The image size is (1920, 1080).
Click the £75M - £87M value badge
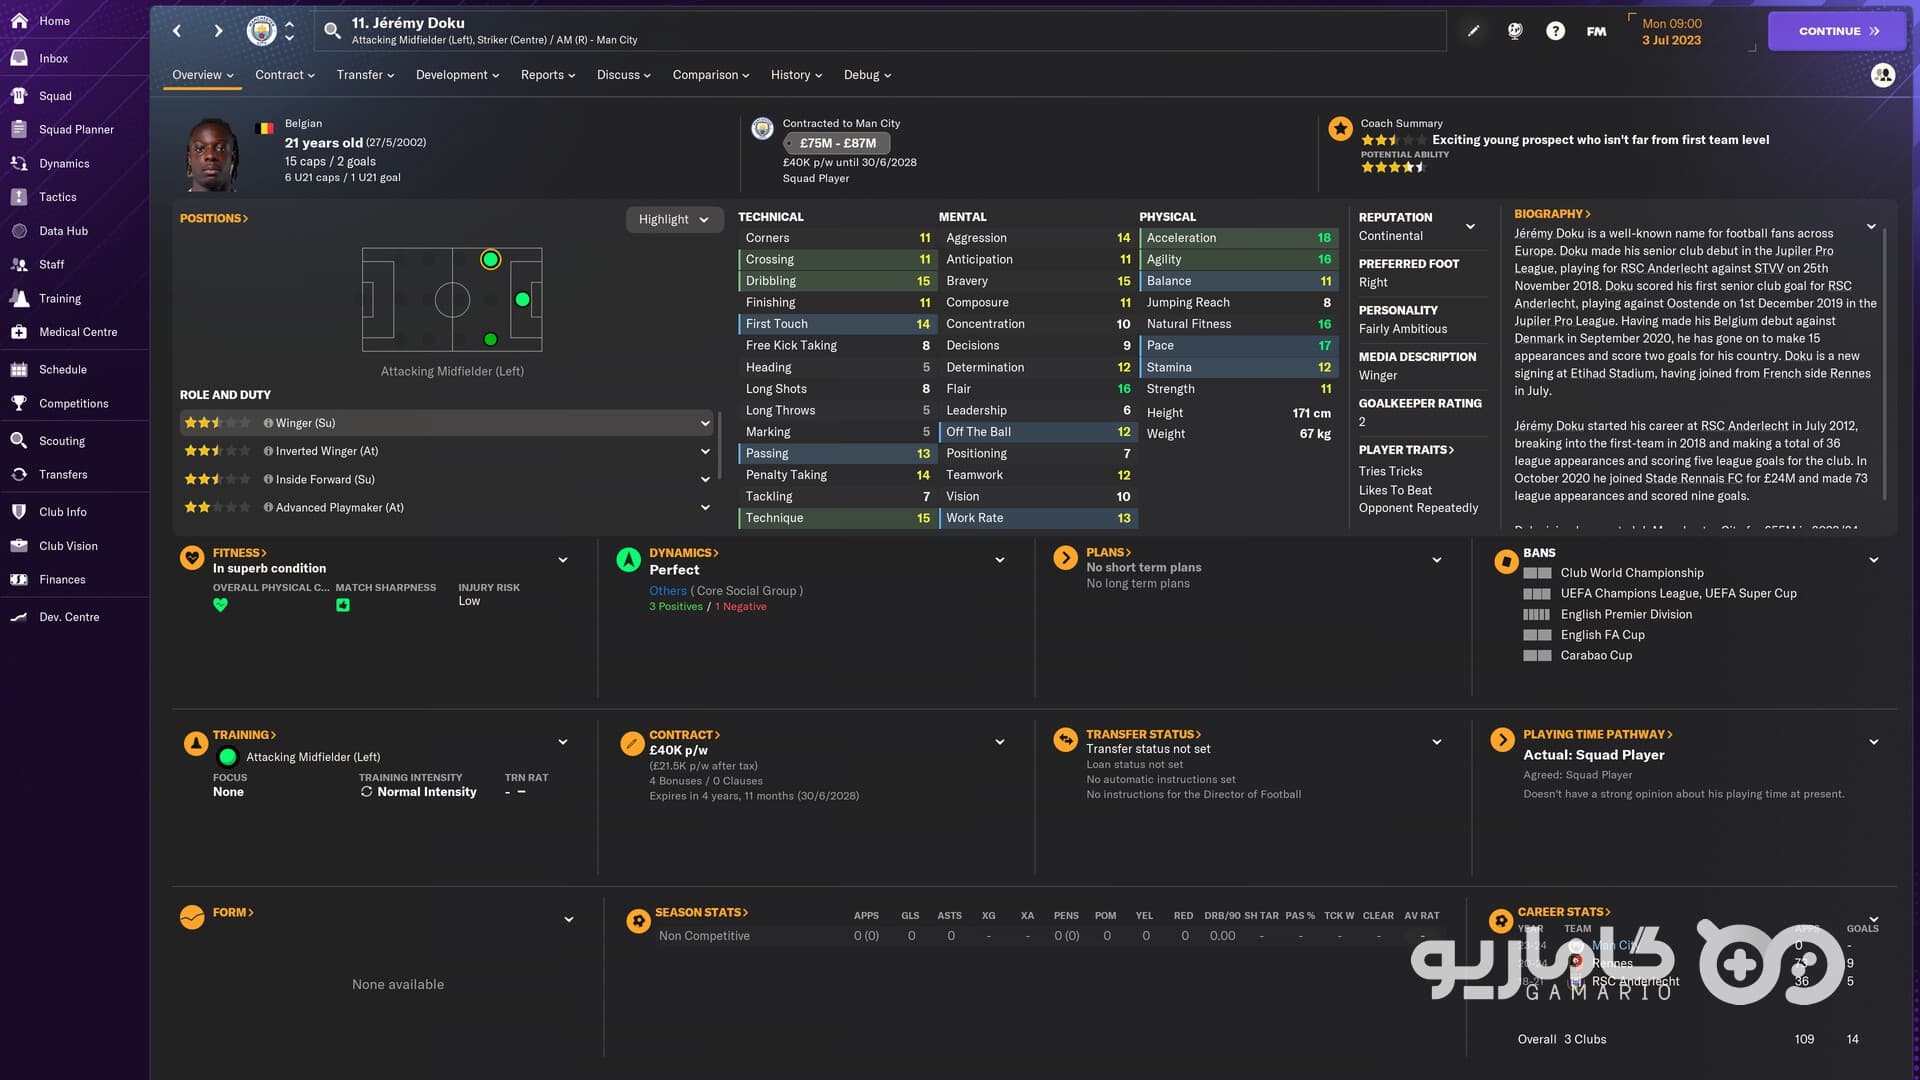coord(838,143)
